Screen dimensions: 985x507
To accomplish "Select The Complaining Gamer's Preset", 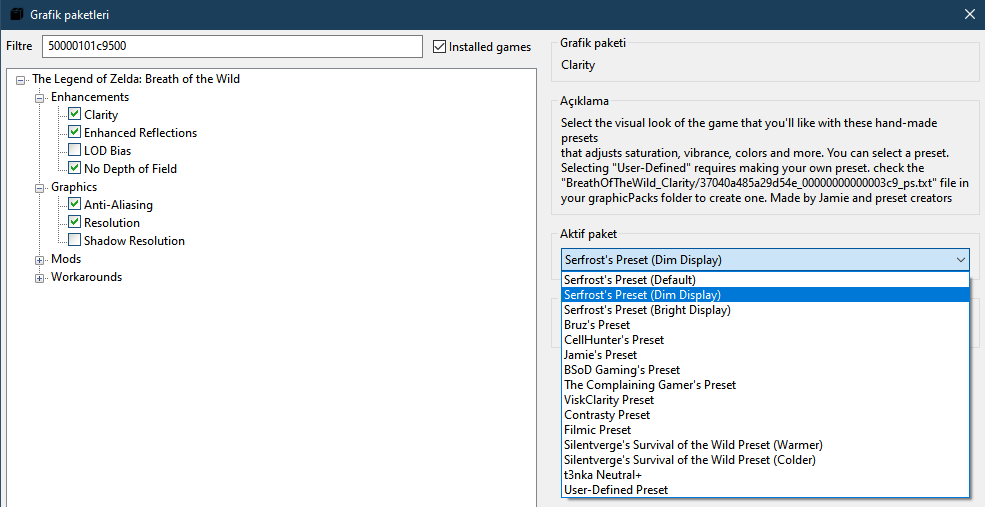I will 765,384.
